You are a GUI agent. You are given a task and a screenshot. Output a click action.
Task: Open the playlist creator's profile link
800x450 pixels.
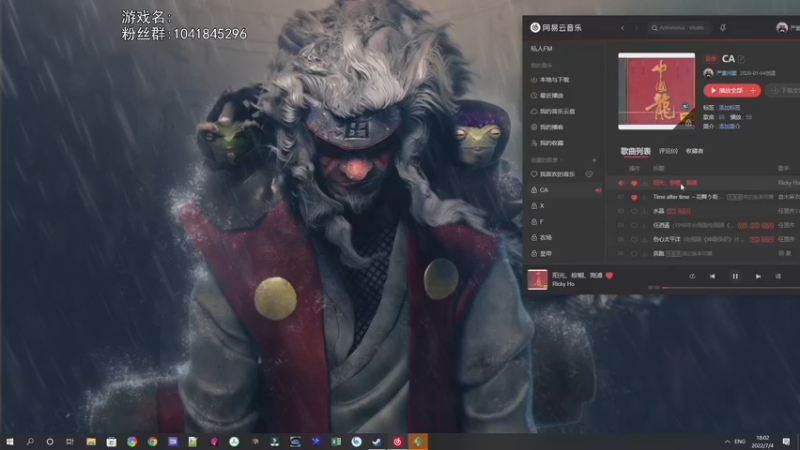point(726,73)
